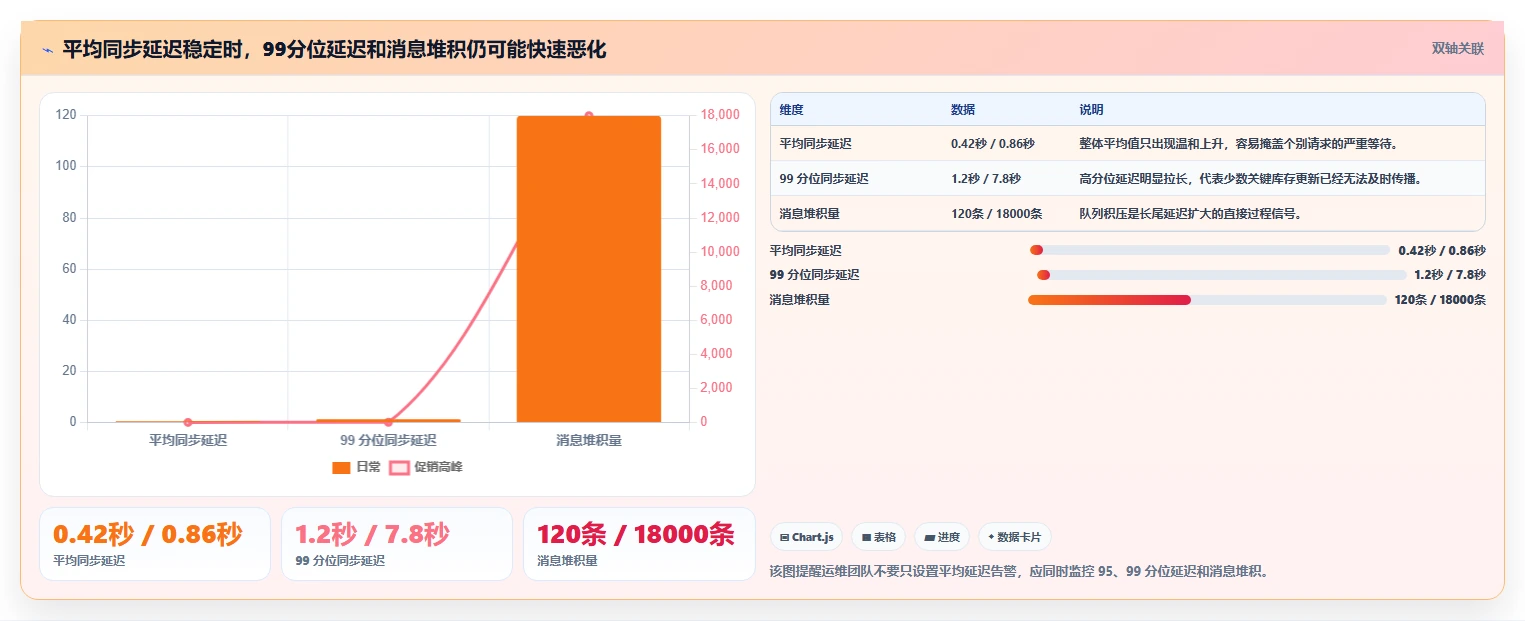Click the 99 分位同步延迟 progress row label

[814, 275]
